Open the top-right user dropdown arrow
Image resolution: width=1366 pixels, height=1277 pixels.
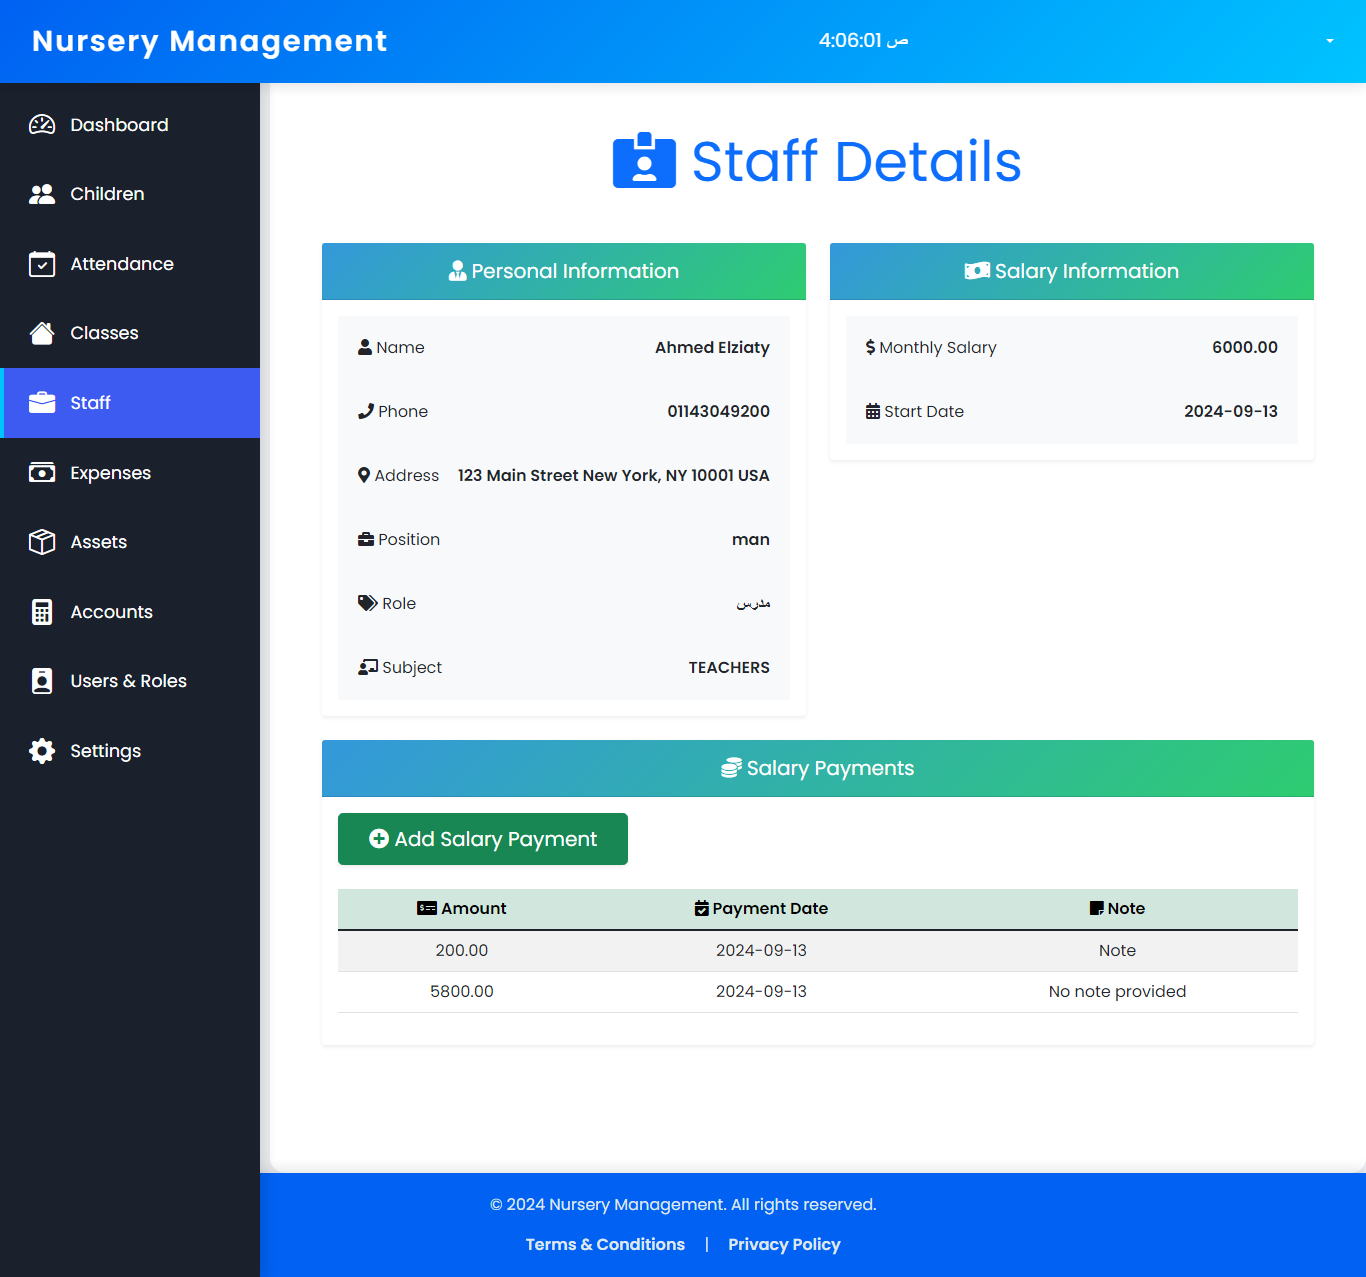tap(1329, 41)
